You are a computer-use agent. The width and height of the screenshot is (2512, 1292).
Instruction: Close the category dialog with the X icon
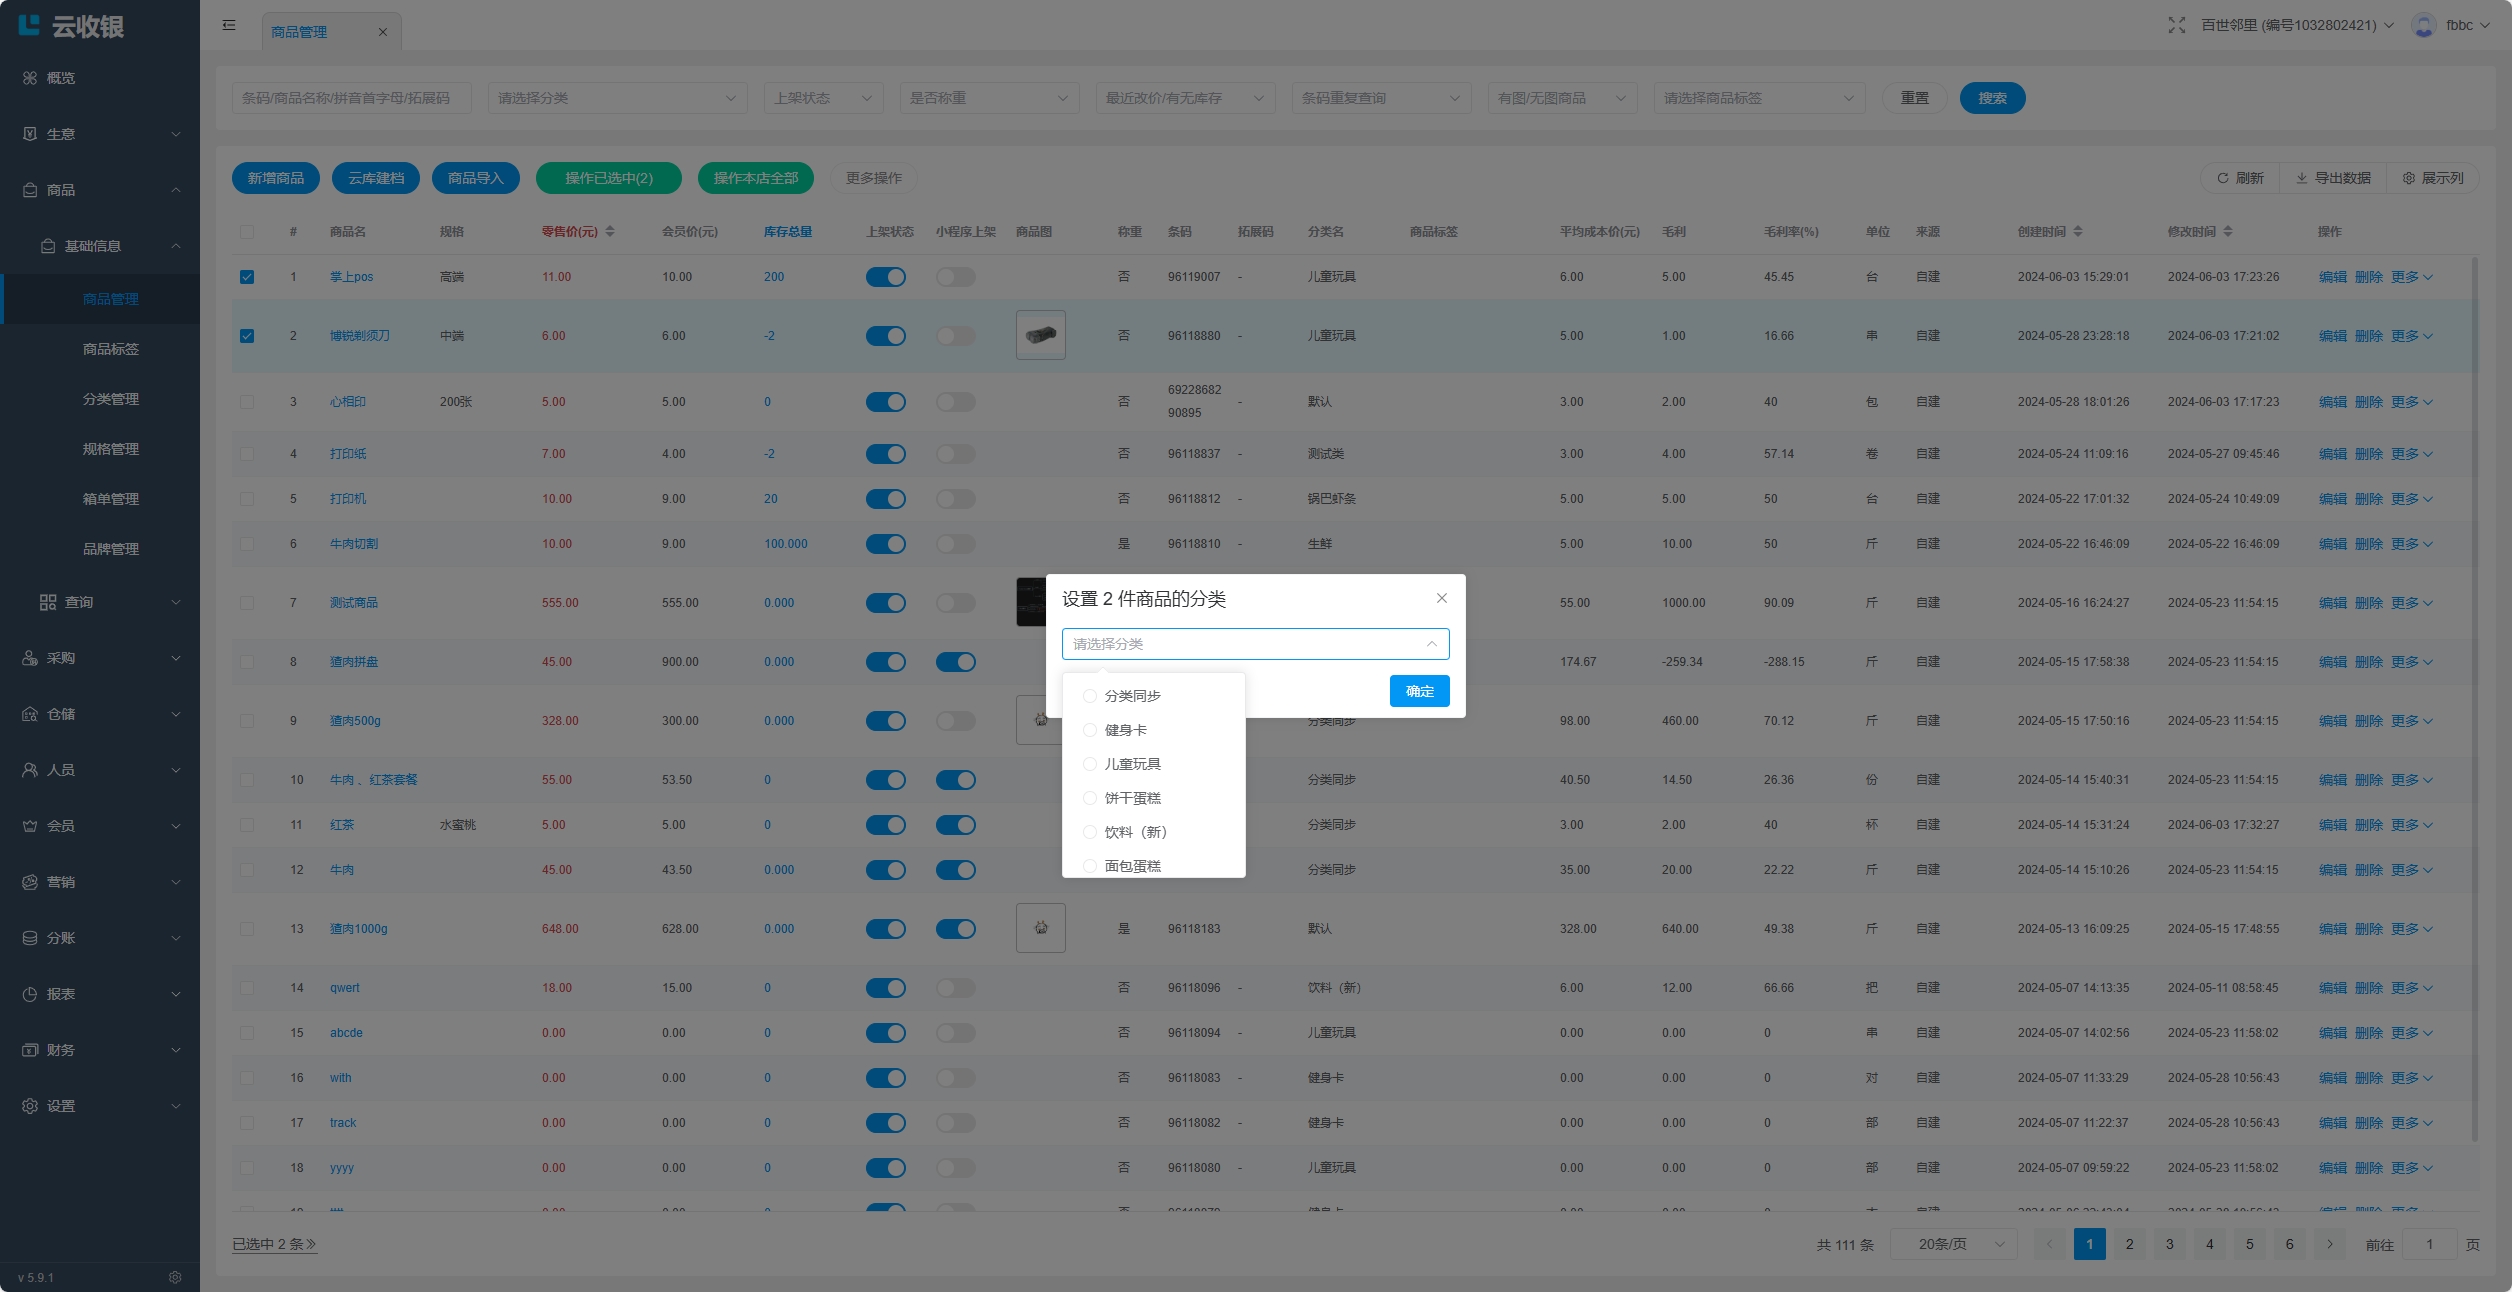click(1441, 598)
